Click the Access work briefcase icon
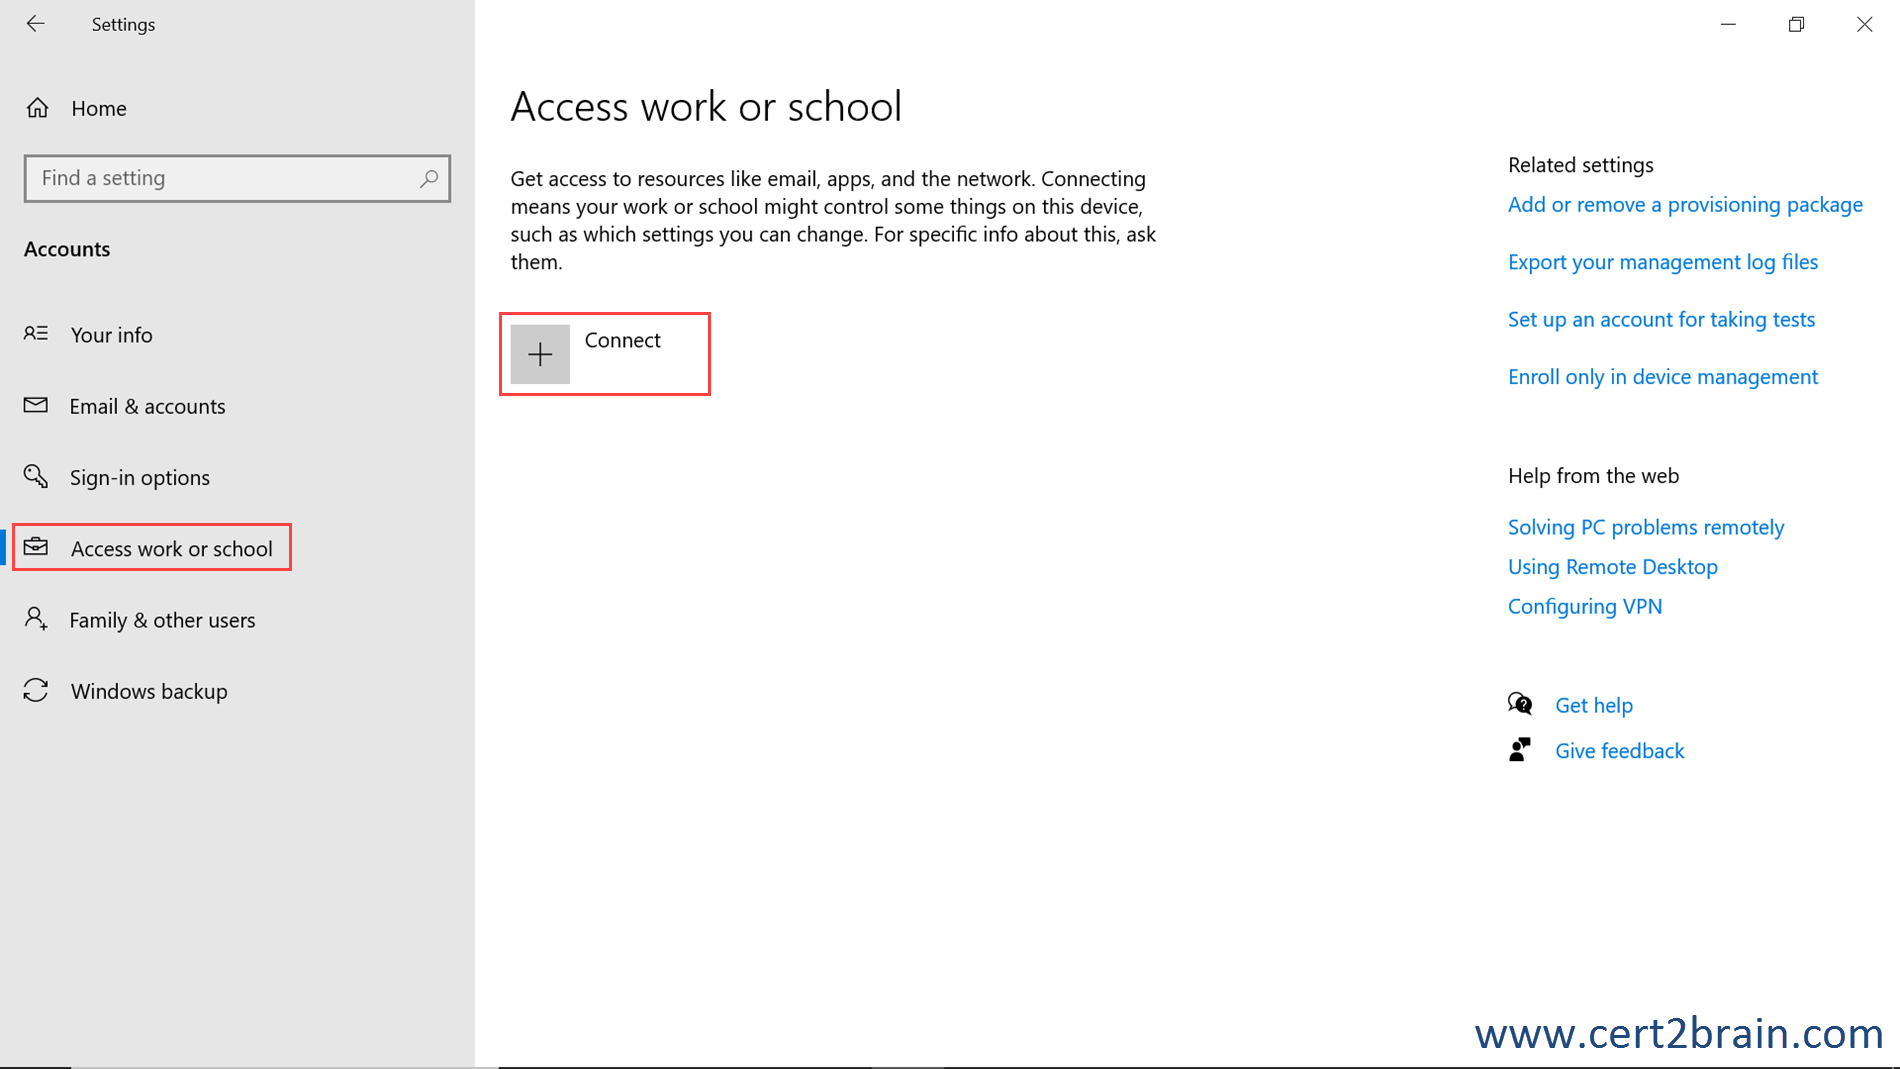 tap(36, 547)
